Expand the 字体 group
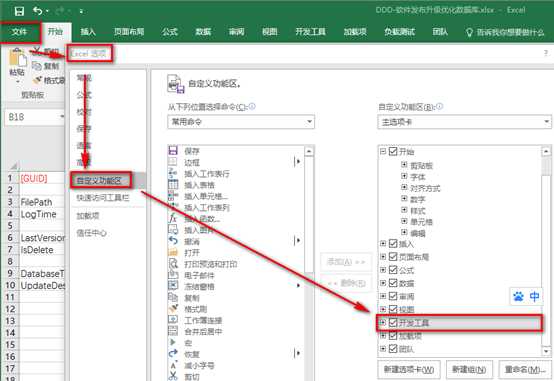 404,176
